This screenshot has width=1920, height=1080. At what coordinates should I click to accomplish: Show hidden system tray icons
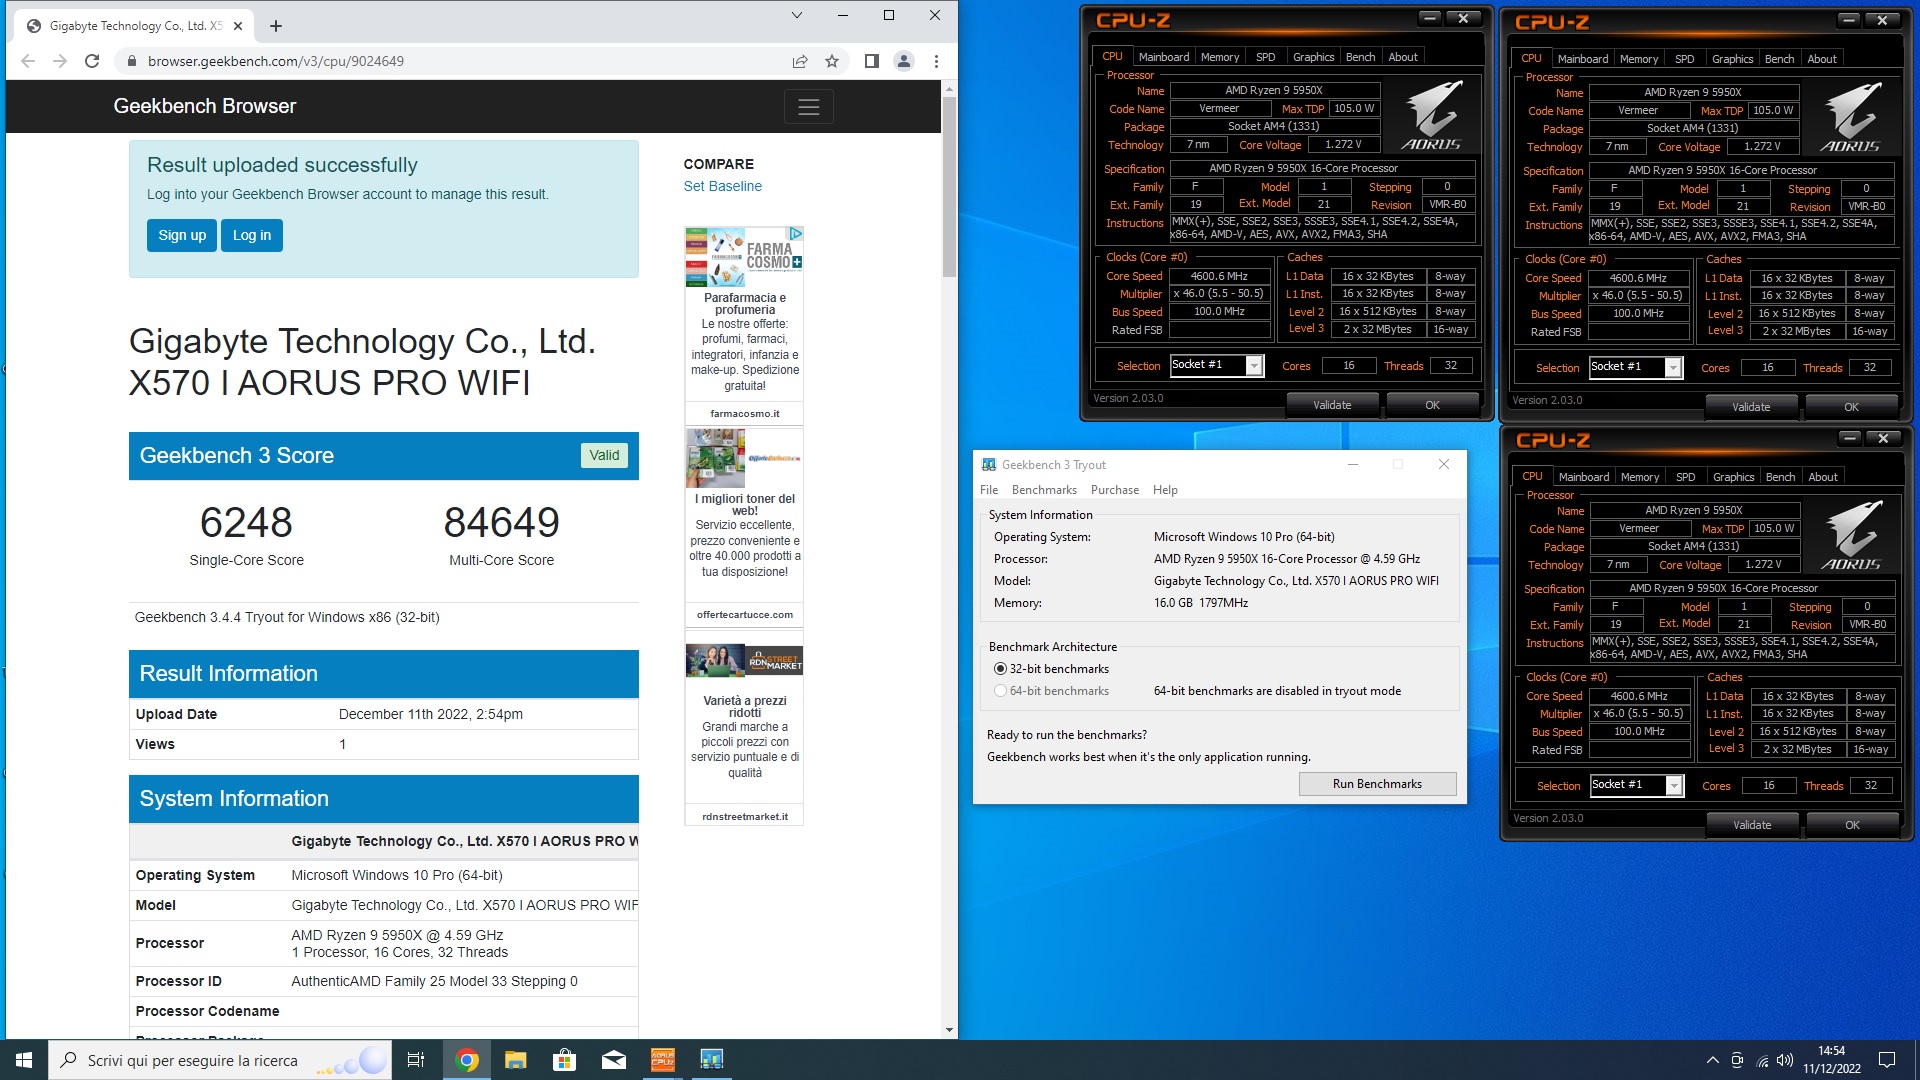(1712, 1060)
